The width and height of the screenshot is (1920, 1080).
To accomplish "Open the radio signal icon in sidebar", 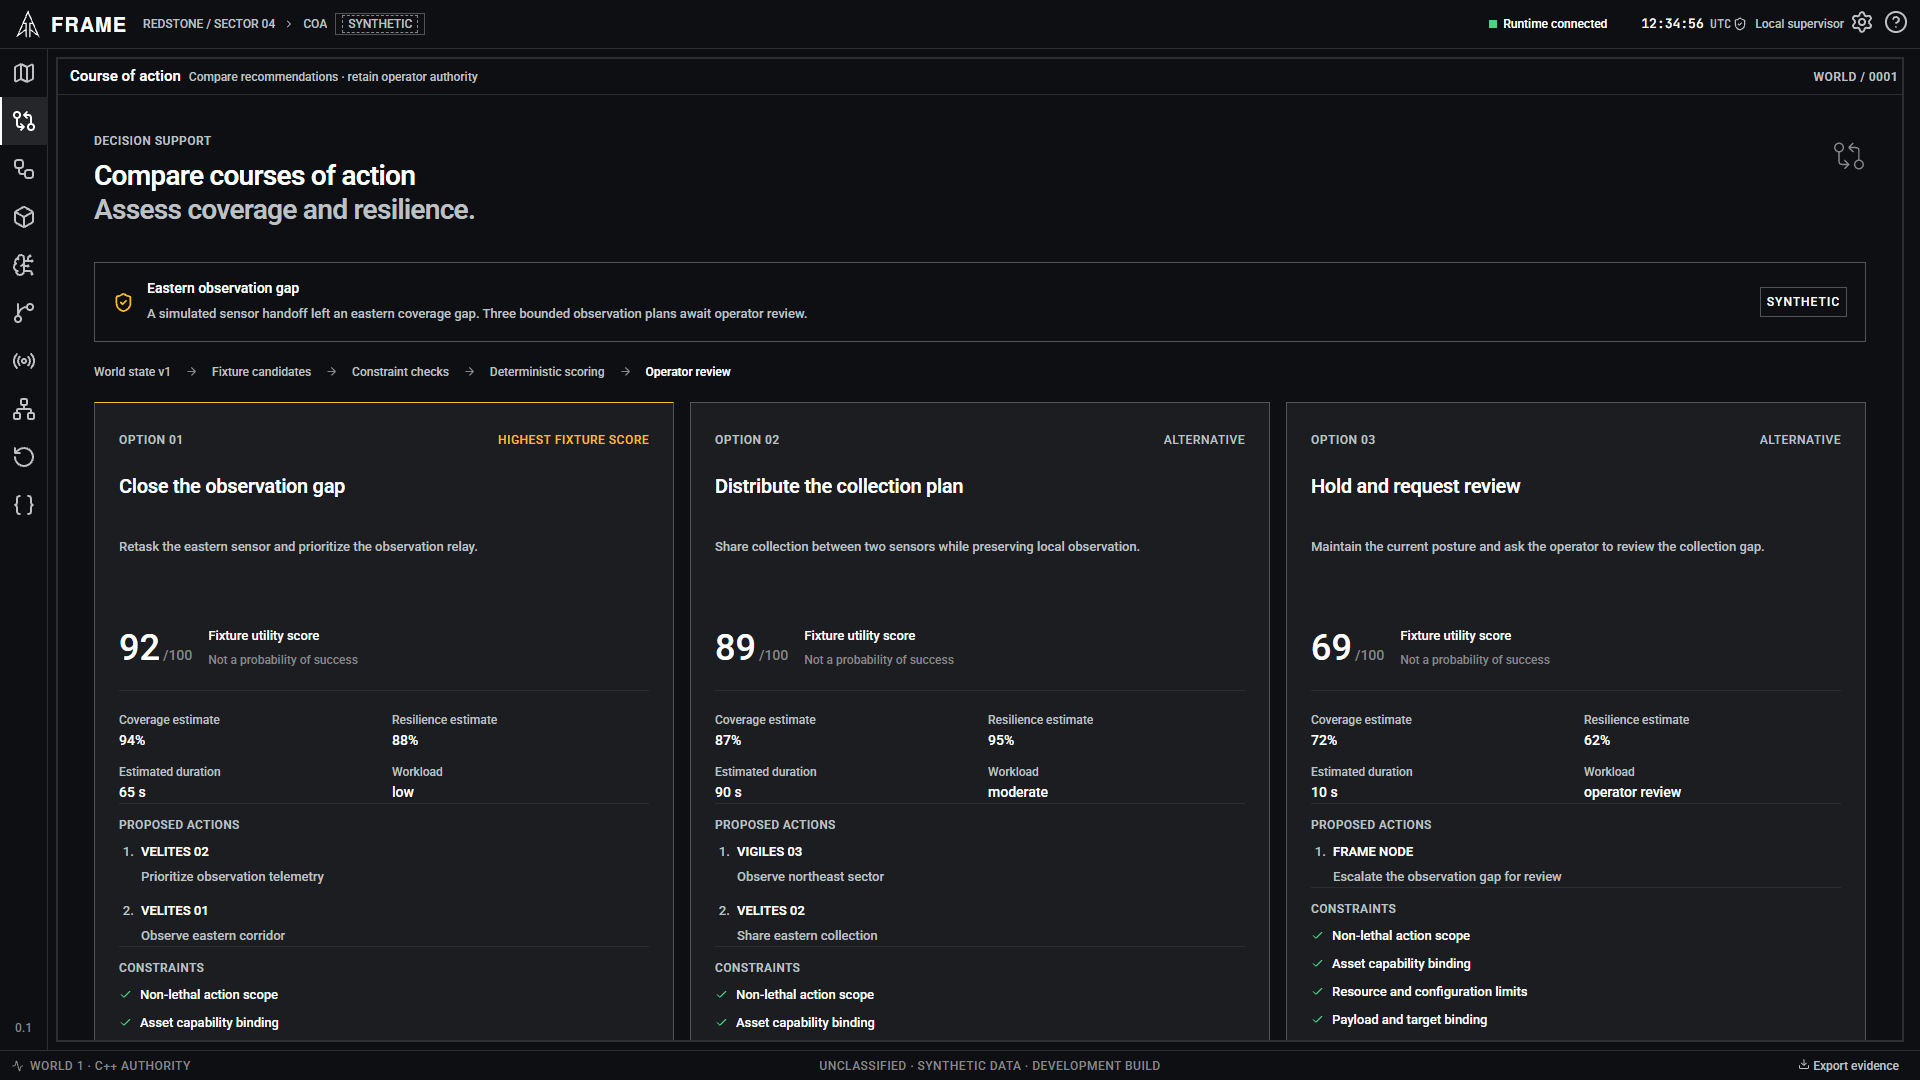I will (24, 361).
